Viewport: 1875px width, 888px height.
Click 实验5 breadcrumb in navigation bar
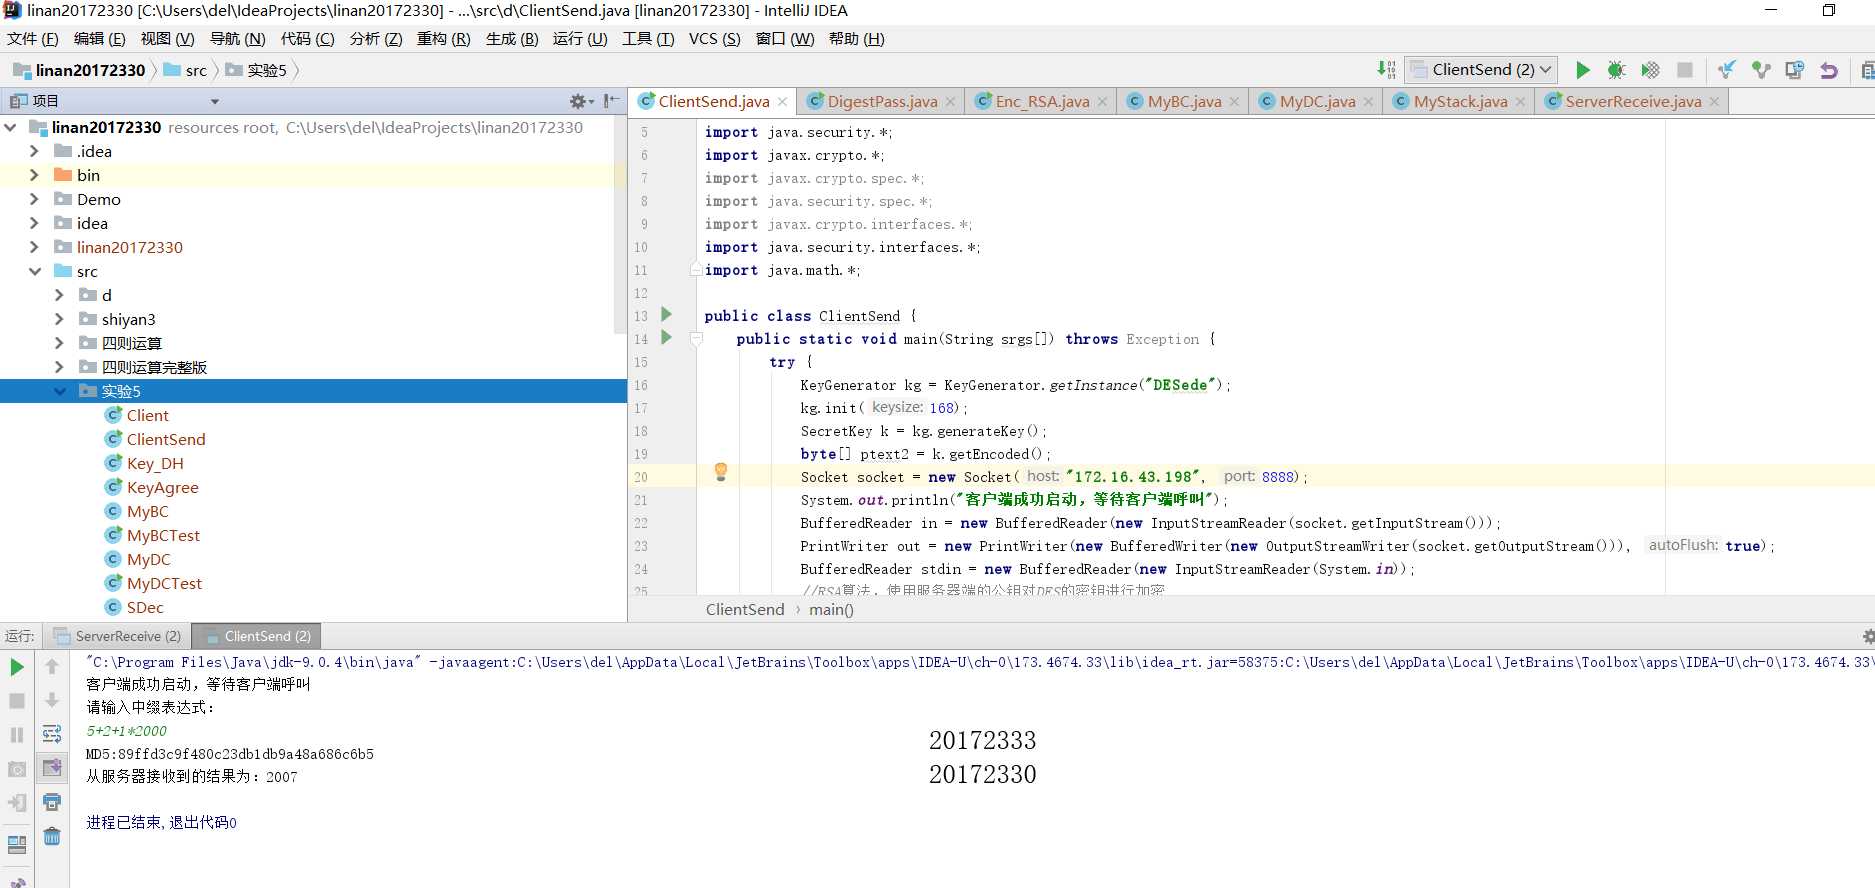click(x=256, y=70)
